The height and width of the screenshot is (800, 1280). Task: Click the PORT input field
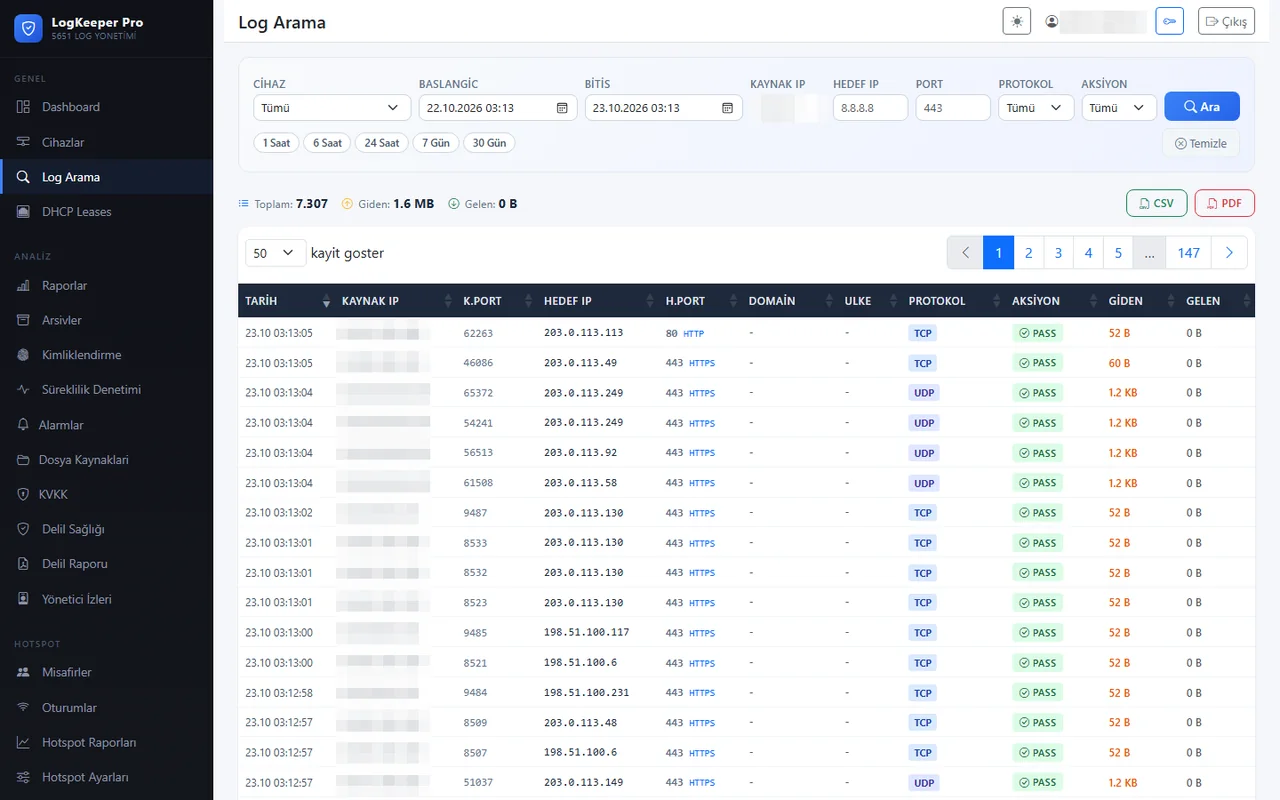[953, 108]
